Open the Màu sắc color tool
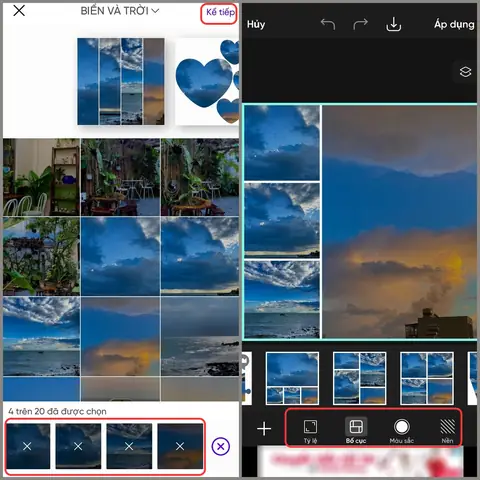The width and height of the screenshot is (480, 480). click(x=402, y=431)
